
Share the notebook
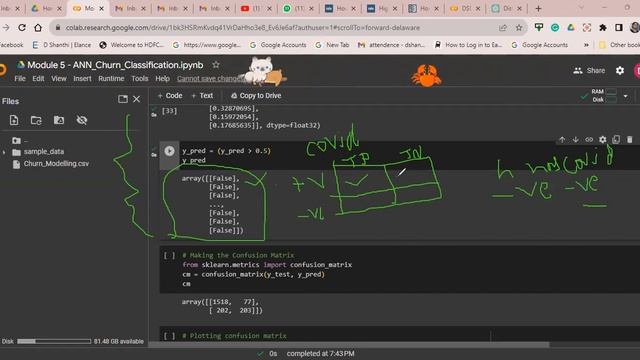coord(589,71)
